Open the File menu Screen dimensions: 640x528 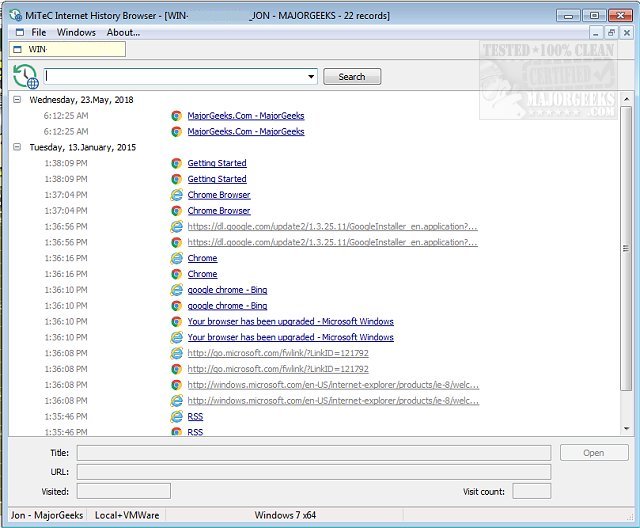click(x=39, y=32)
